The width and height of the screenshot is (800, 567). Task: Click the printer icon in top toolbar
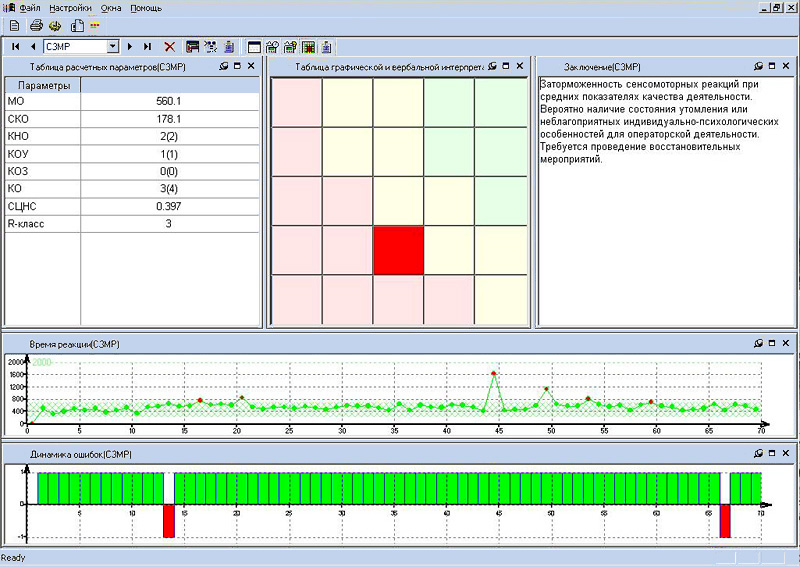[x=36, y=25]
